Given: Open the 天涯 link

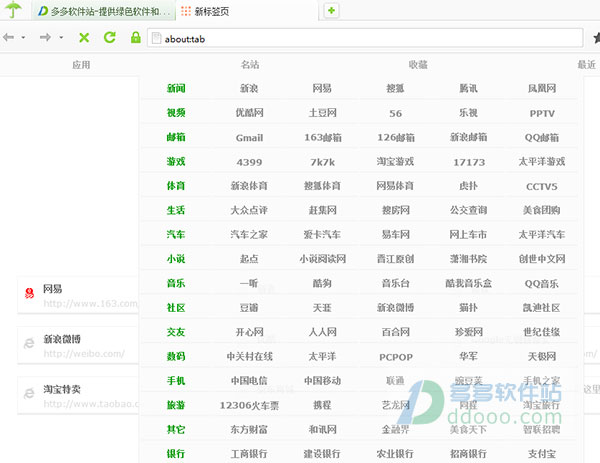Looking at the screenshot, I should click(322, 308).
